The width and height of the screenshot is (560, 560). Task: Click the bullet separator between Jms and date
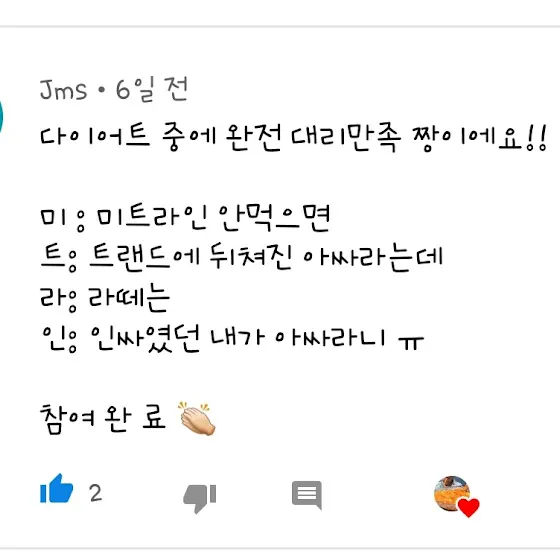point(101,90)
